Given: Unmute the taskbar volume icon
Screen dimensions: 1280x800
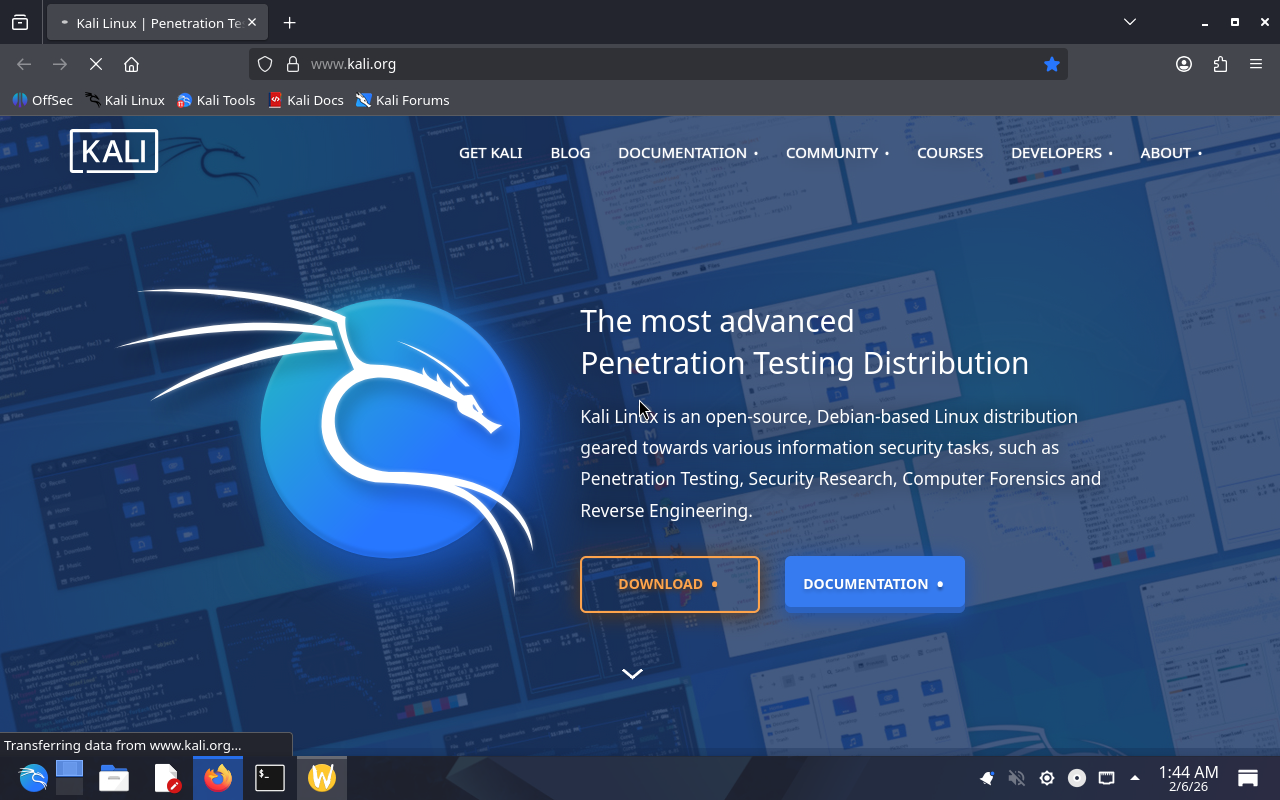Looking at the screenshot, I should click(x=1017, y=778).
